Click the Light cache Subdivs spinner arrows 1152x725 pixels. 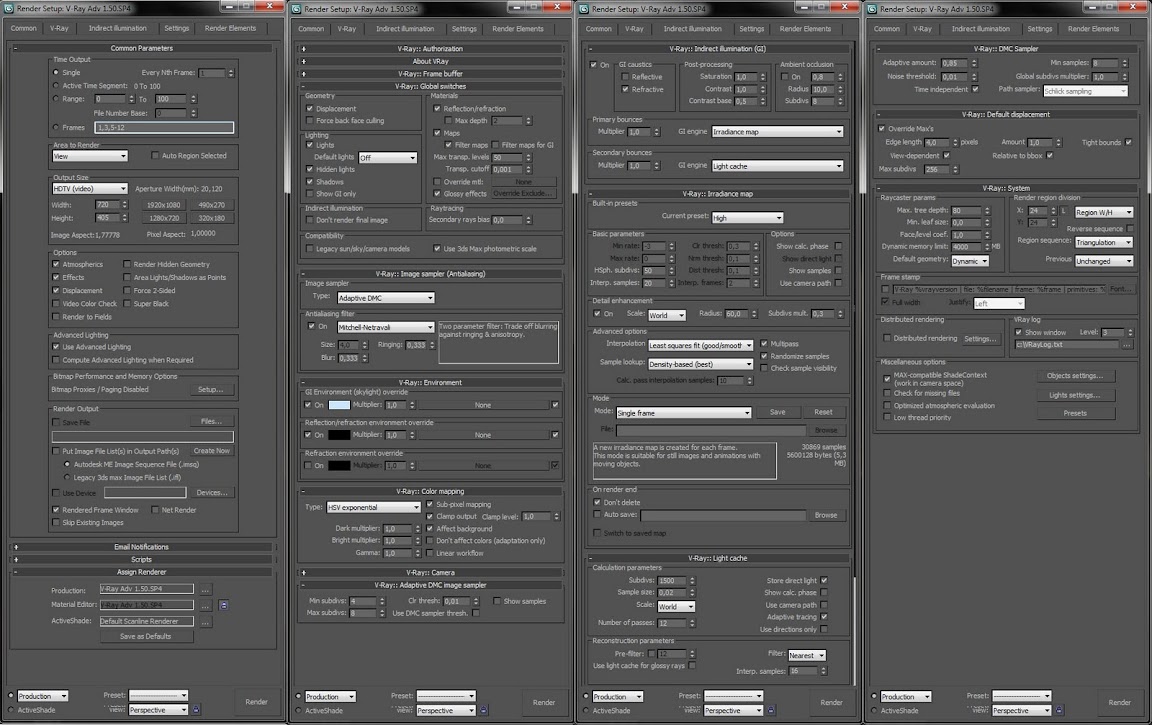pos(691,580)
